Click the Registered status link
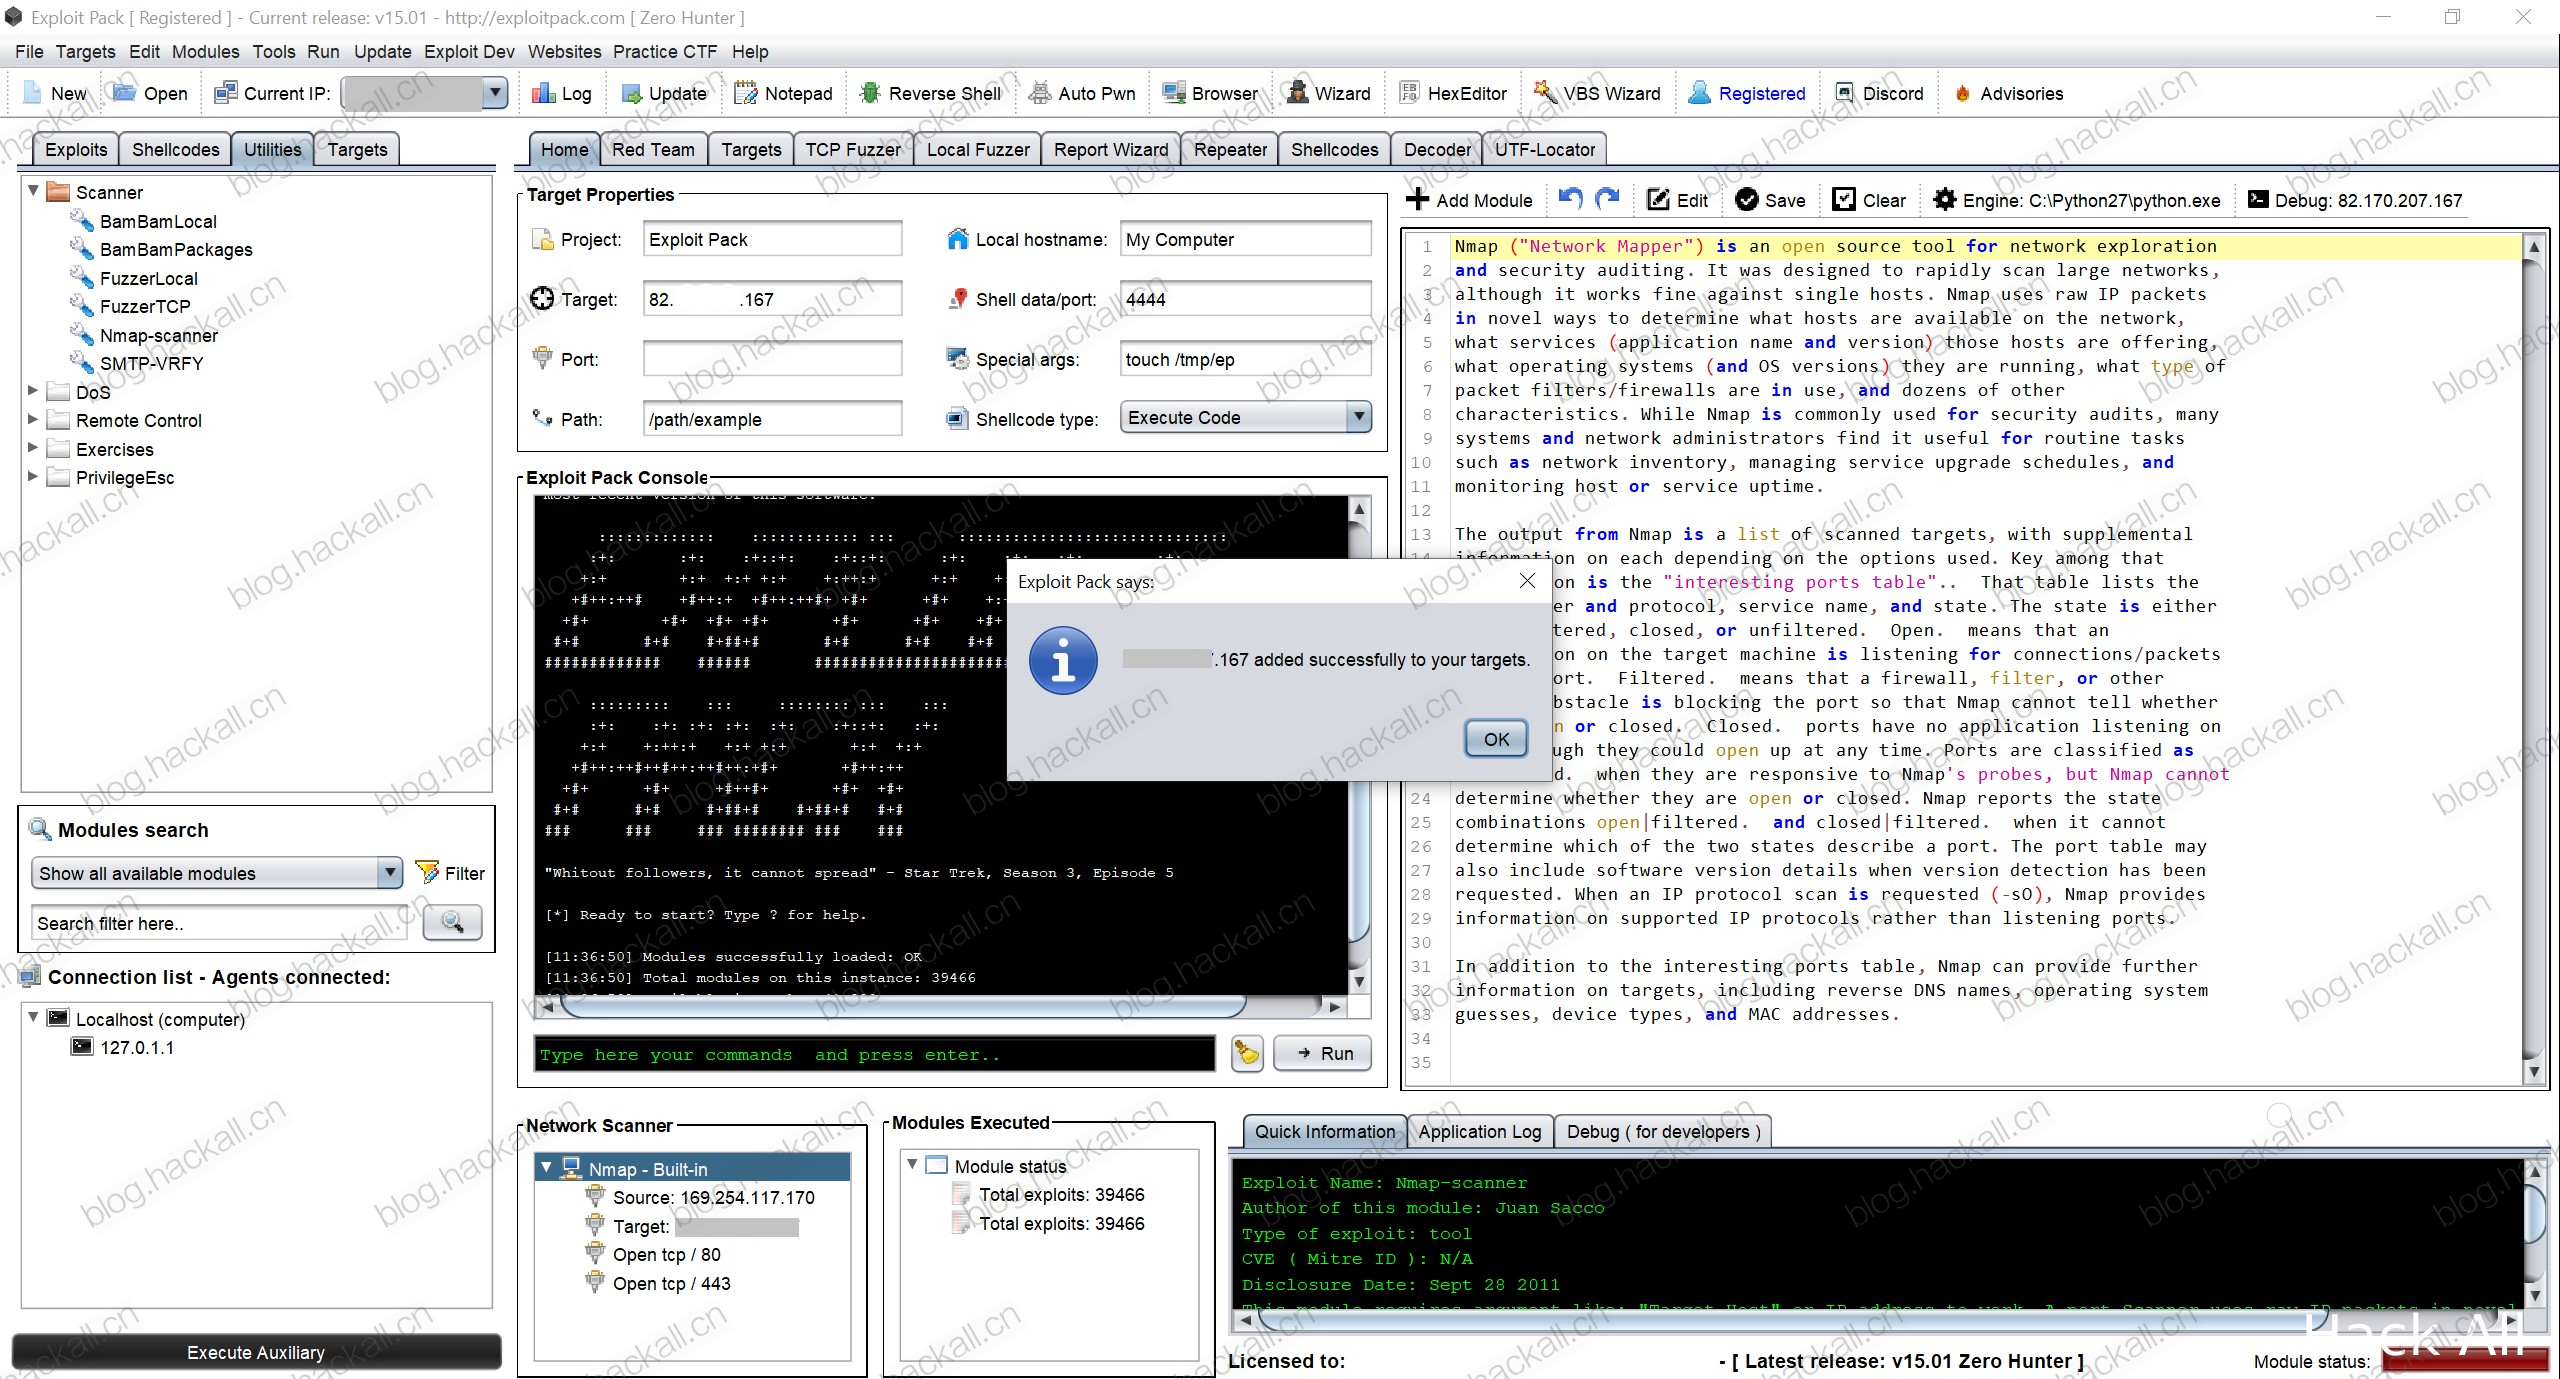2560x1379 pixels. [x=1747, y=93]
